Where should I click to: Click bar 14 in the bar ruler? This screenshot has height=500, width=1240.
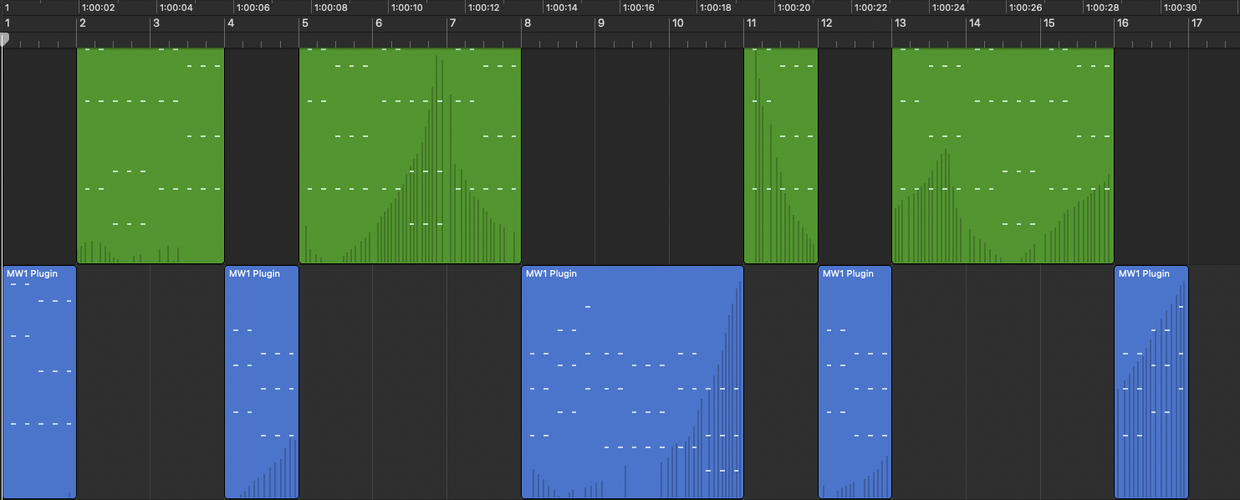(974, 23)
